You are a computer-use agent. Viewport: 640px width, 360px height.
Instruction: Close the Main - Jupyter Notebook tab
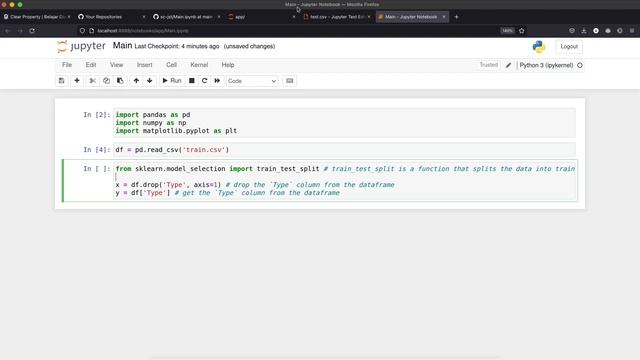[444, 17]
